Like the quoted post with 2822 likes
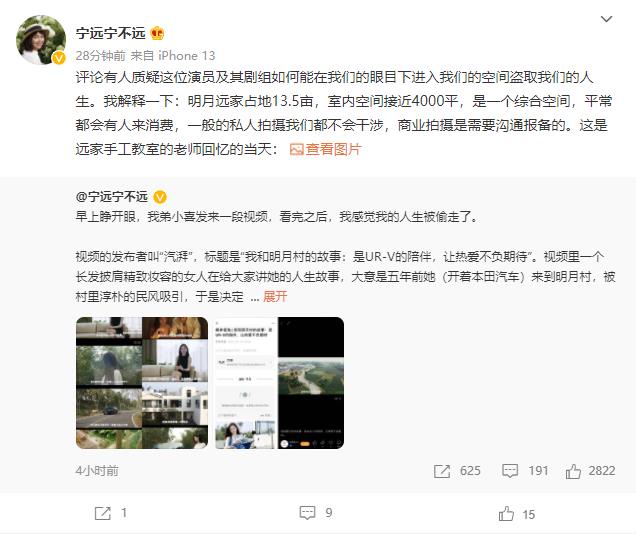636x534 pixels. tap(573, 471)
